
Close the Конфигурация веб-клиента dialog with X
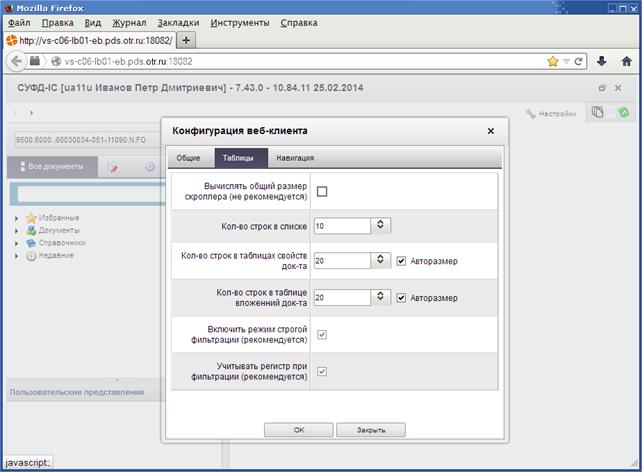pyautogui.click(x=491, y=131)
